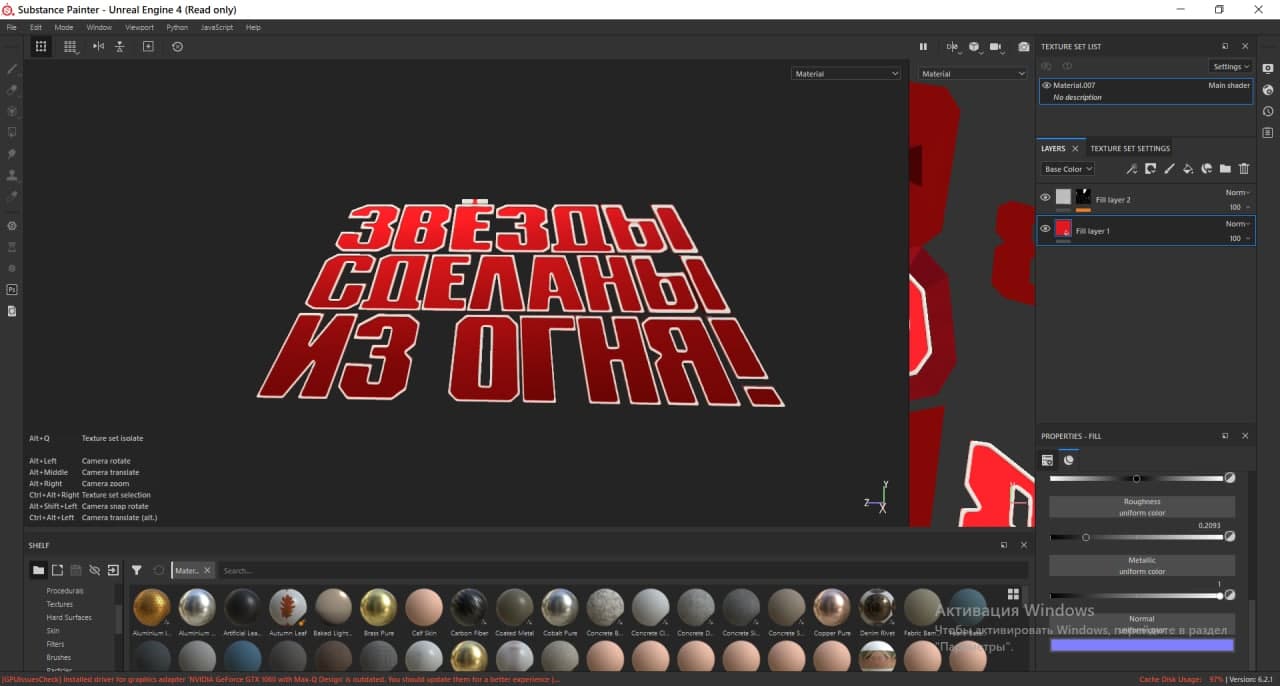The image size is (1280, 686).
Task: Open the viewport layout grid dropdown
Action: click(70, 46)
